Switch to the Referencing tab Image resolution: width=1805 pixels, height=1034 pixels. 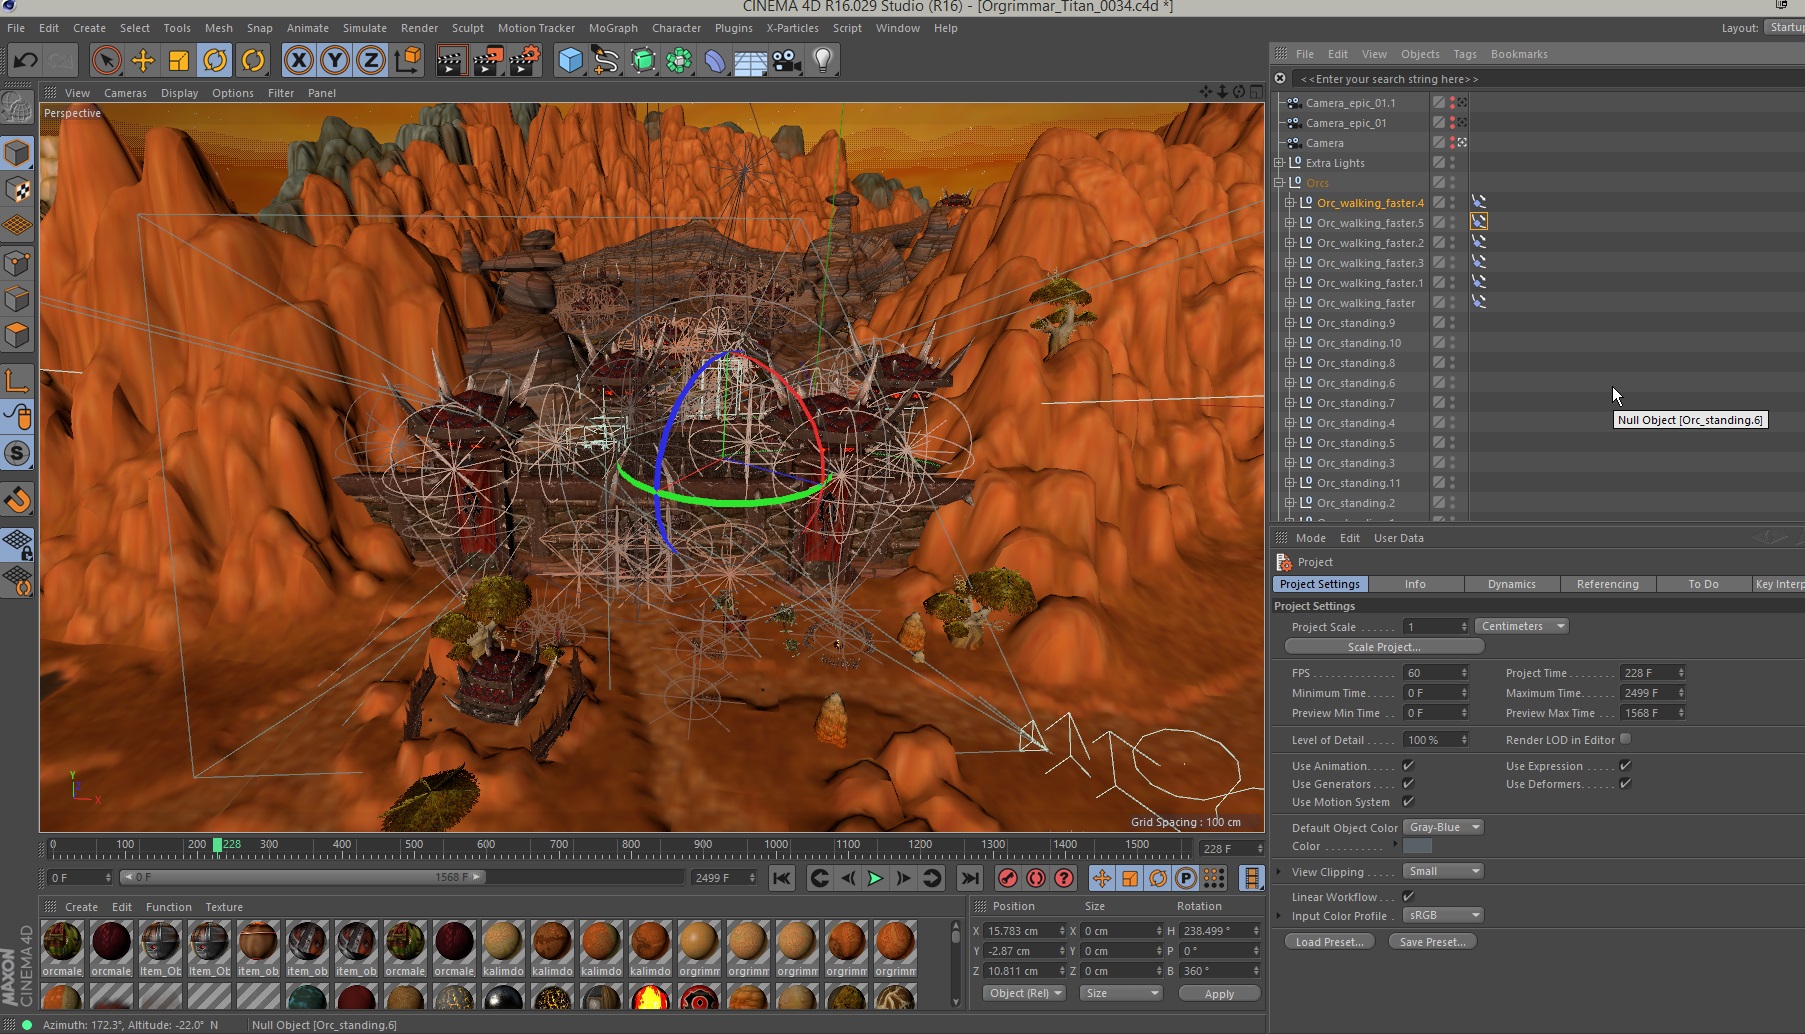(1607, 584)
